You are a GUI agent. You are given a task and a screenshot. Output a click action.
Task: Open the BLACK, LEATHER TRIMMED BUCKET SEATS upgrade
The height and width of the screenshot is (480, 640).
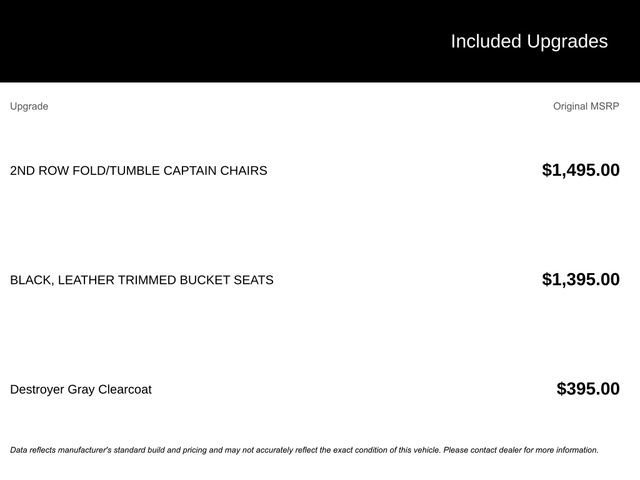pyautogui.click(x=141, y=280)
